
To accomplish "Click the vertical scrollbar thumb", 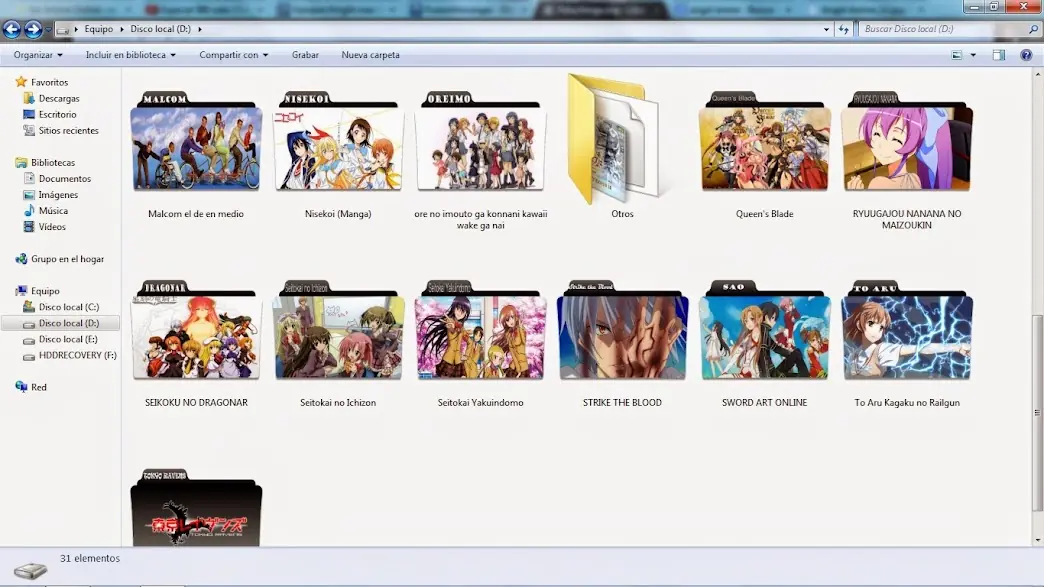I will 1037,413.
